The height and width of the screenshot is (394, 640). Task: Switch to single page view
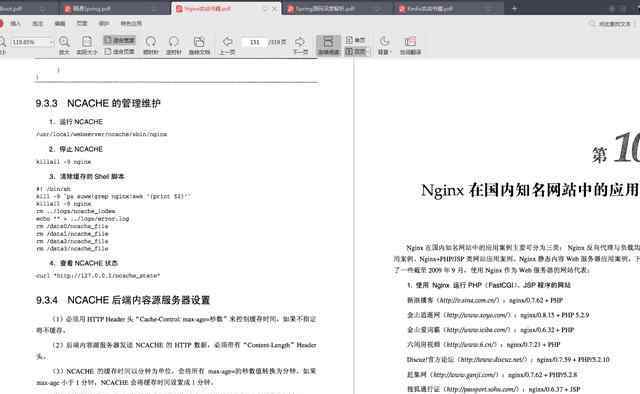coord(355,40)
